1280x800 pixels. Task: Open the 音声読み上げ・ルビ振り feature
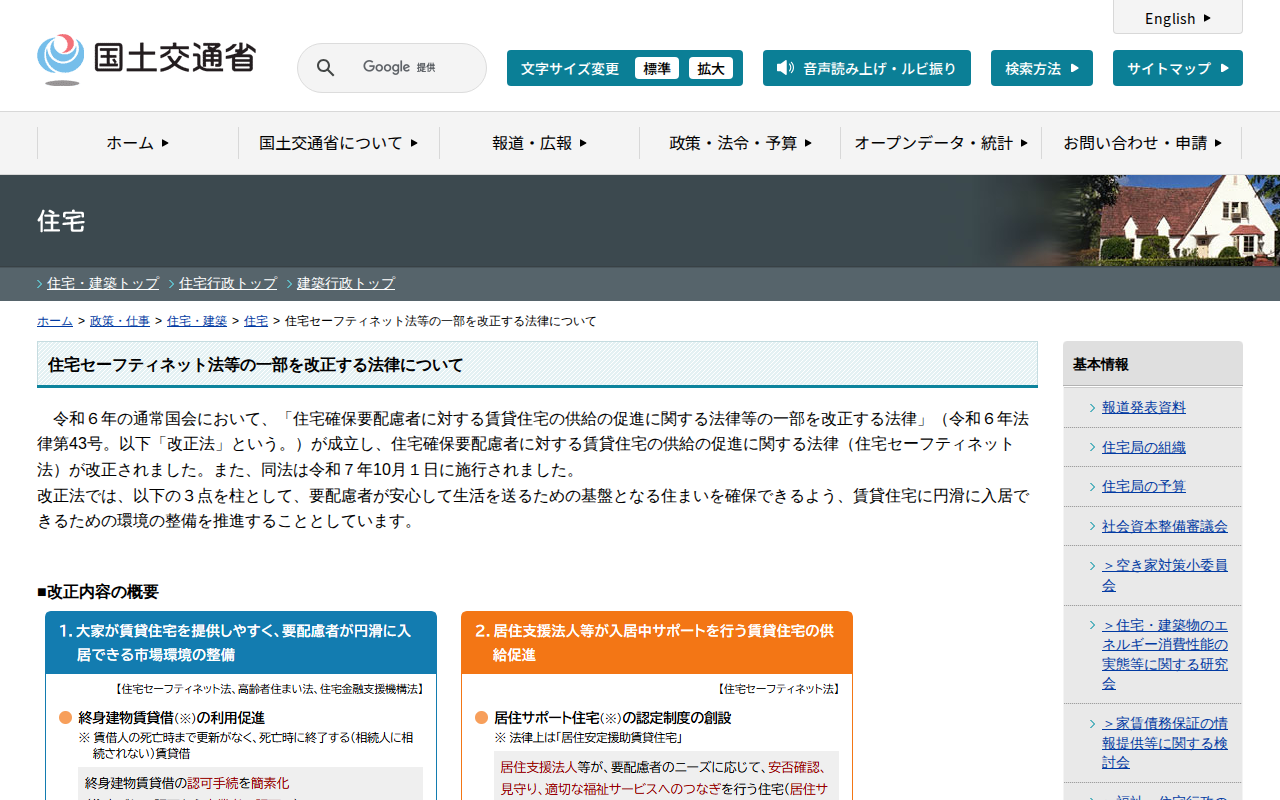click(867, 68)
